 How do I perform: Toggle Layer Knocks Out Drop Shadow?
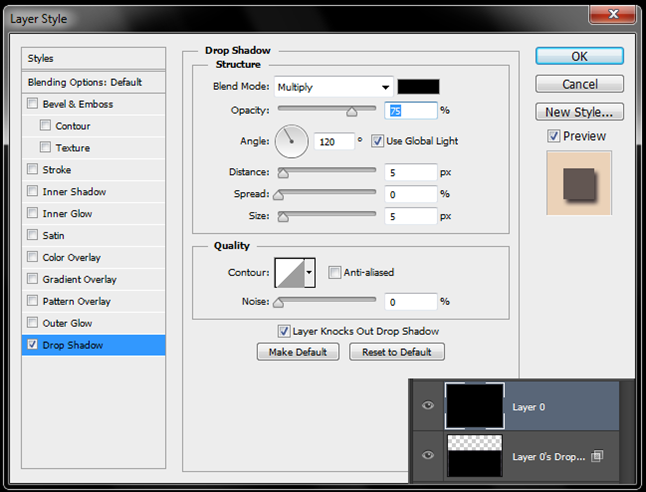tap(283, 331)
